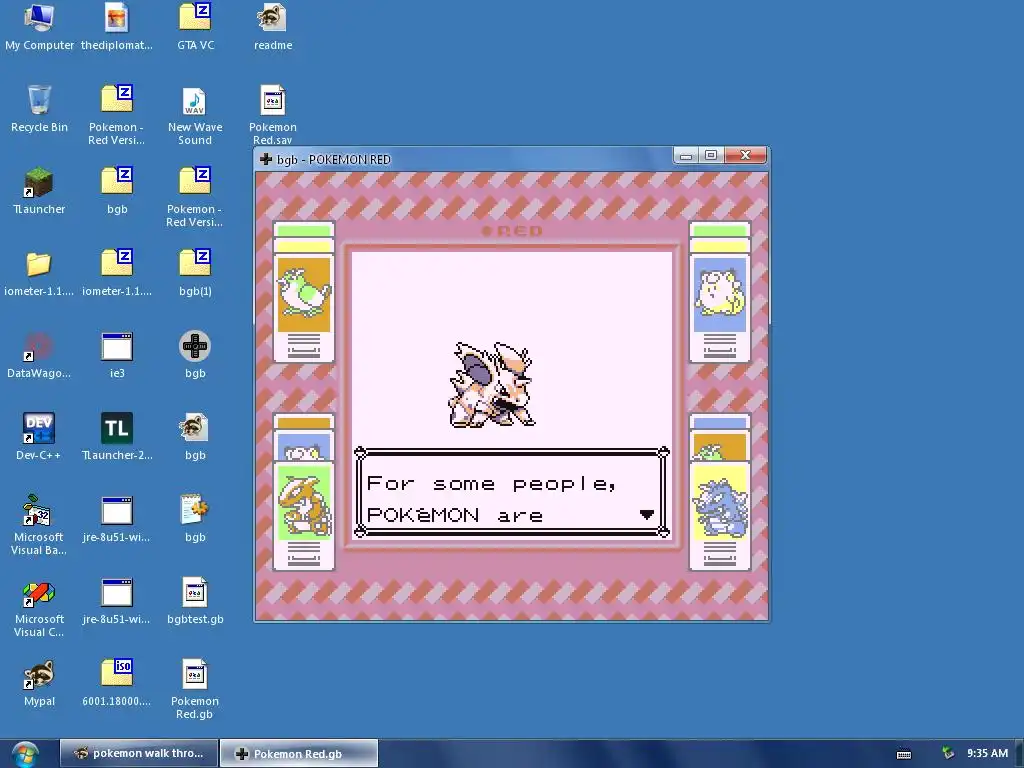Maximize the bgb POKEMON RED window
This screenshot has width=1024, height=768.
click(x=711, y=155)
